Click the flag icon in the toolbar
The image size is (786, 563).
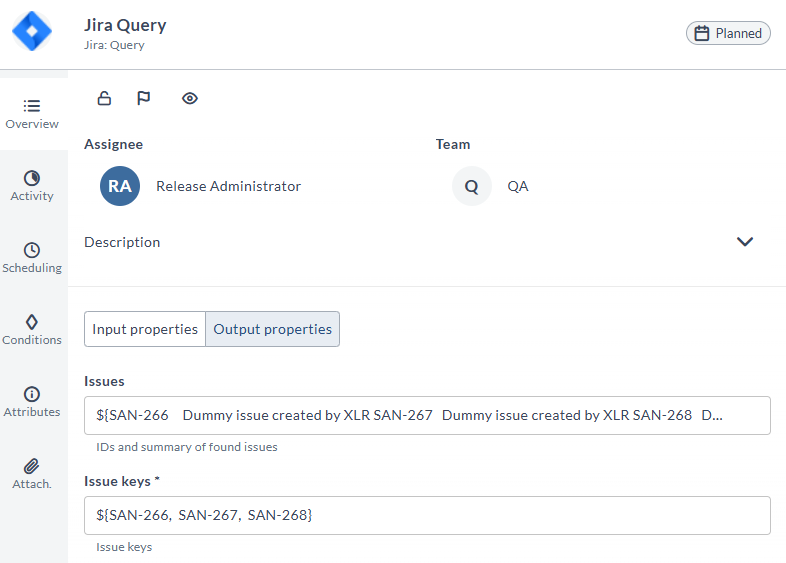(x=143, y=98)
